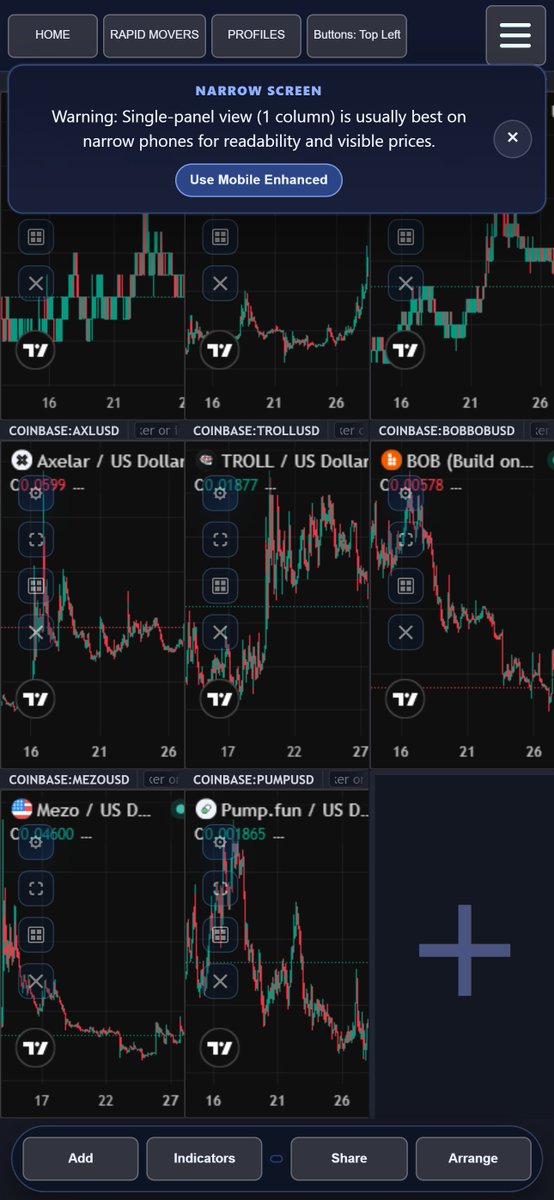Click symbol input next to COINBASE:TROLLUSD
The image size is (554, 1200).
coord(351,431)
